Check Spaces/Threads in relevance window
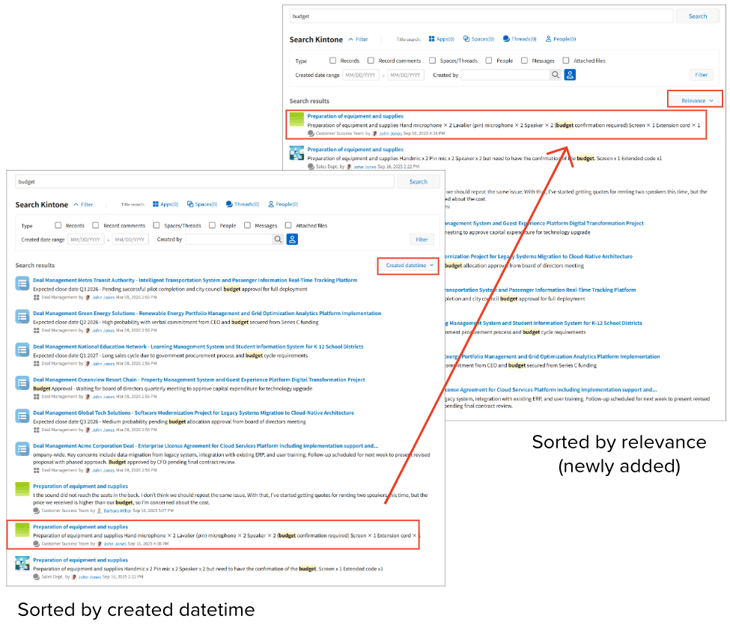The height and width of the screenshot is (628, 730). point(433,61)
